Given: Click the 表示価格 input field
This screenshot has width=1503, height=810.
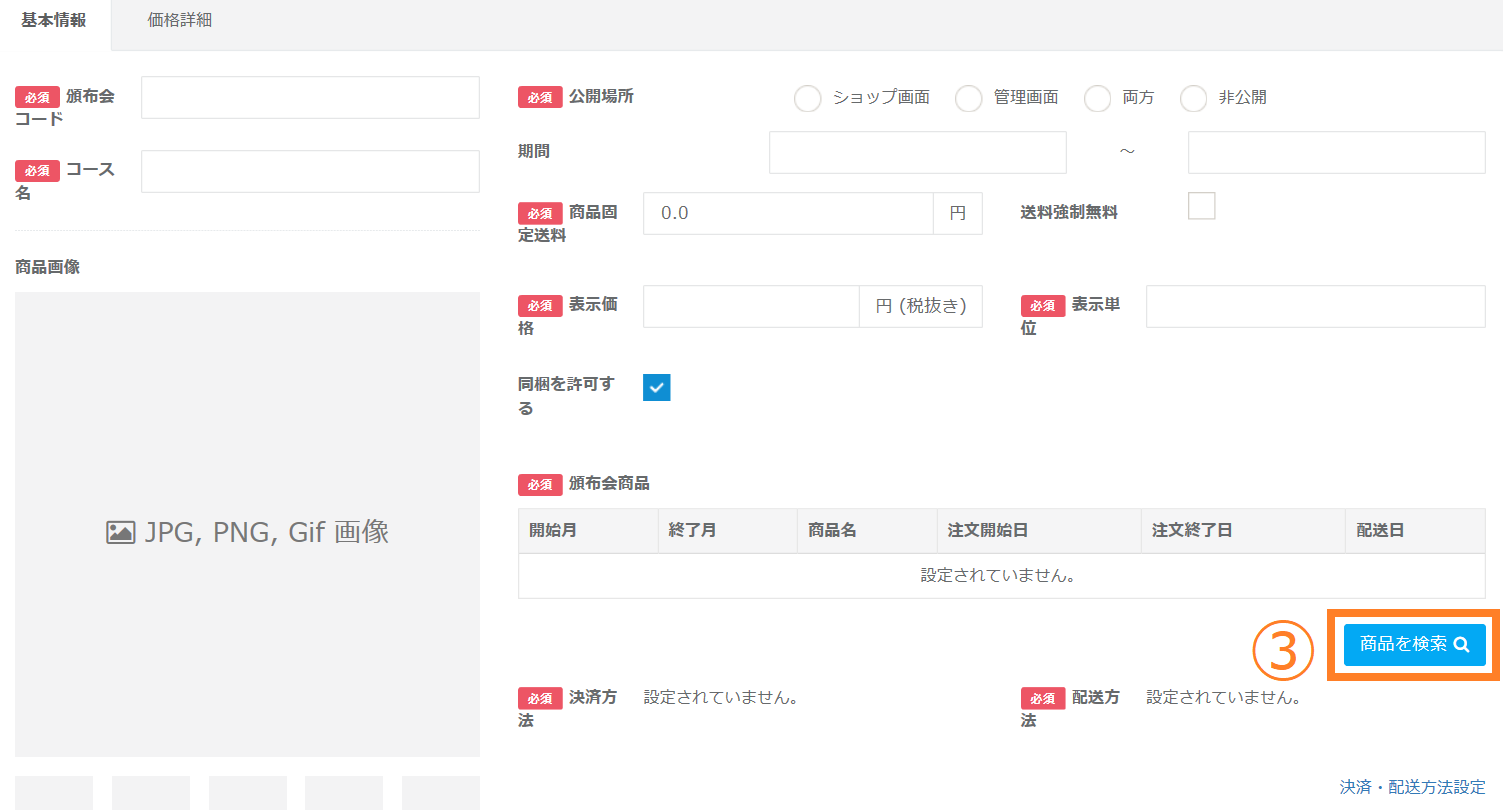Looking at the screenshot, I should pyautogui.click(x=750, y=306).
